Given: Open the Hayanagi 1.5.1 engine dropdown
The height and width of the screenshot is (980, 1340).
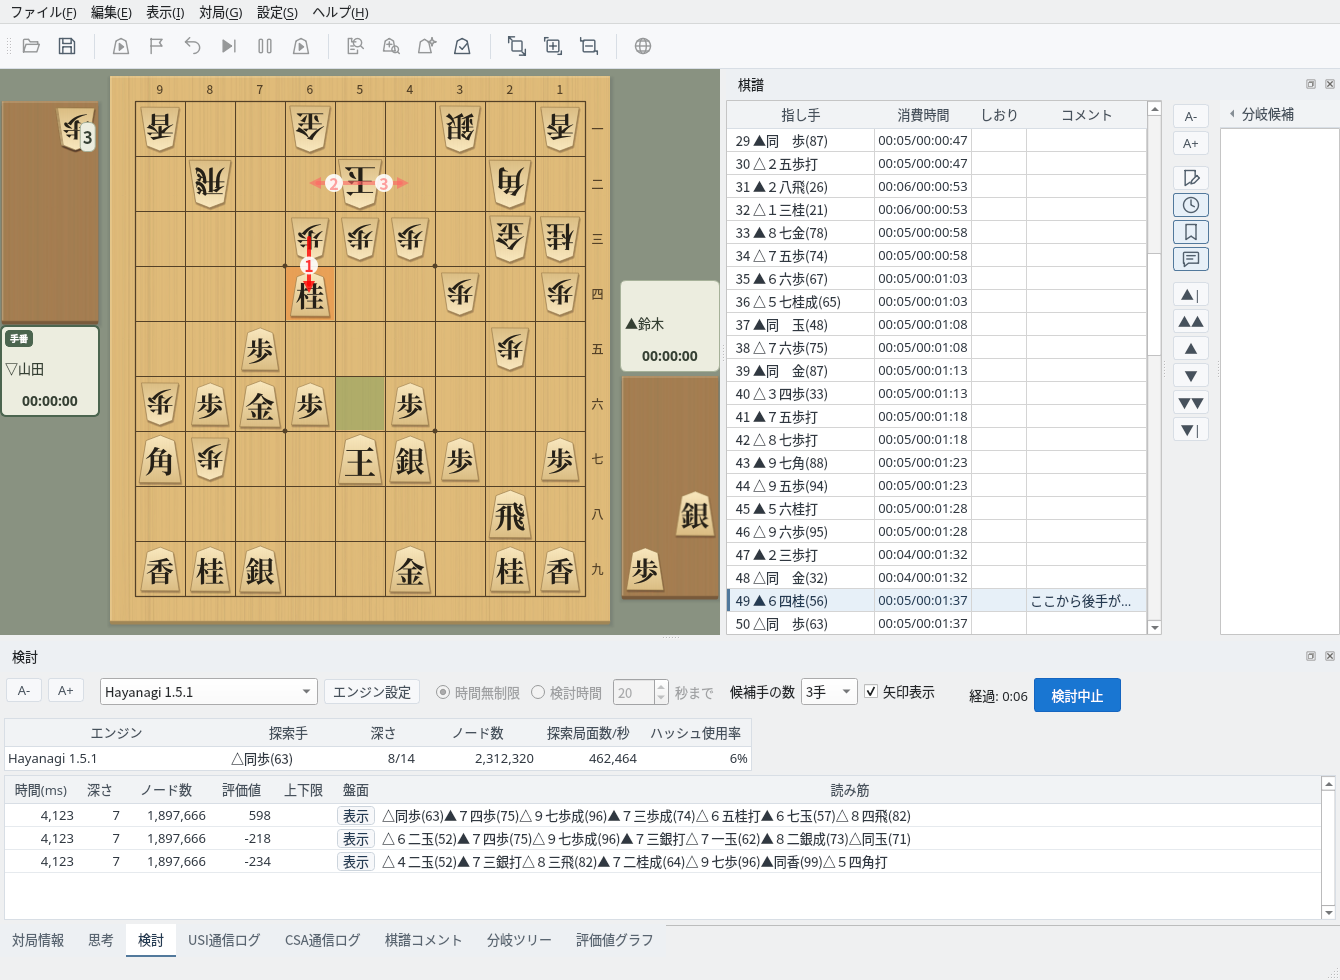Looking at the screenshot, I should 209,692.
